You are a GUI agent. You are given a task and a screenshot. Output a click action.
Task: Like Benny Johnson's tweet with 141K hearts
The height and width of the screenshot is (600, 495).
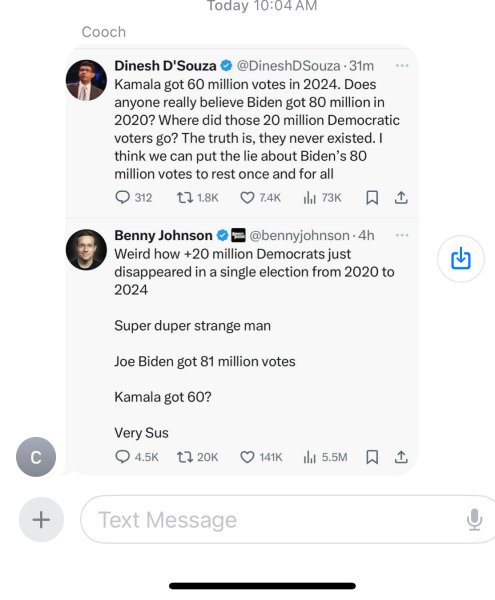pos(247,457)
